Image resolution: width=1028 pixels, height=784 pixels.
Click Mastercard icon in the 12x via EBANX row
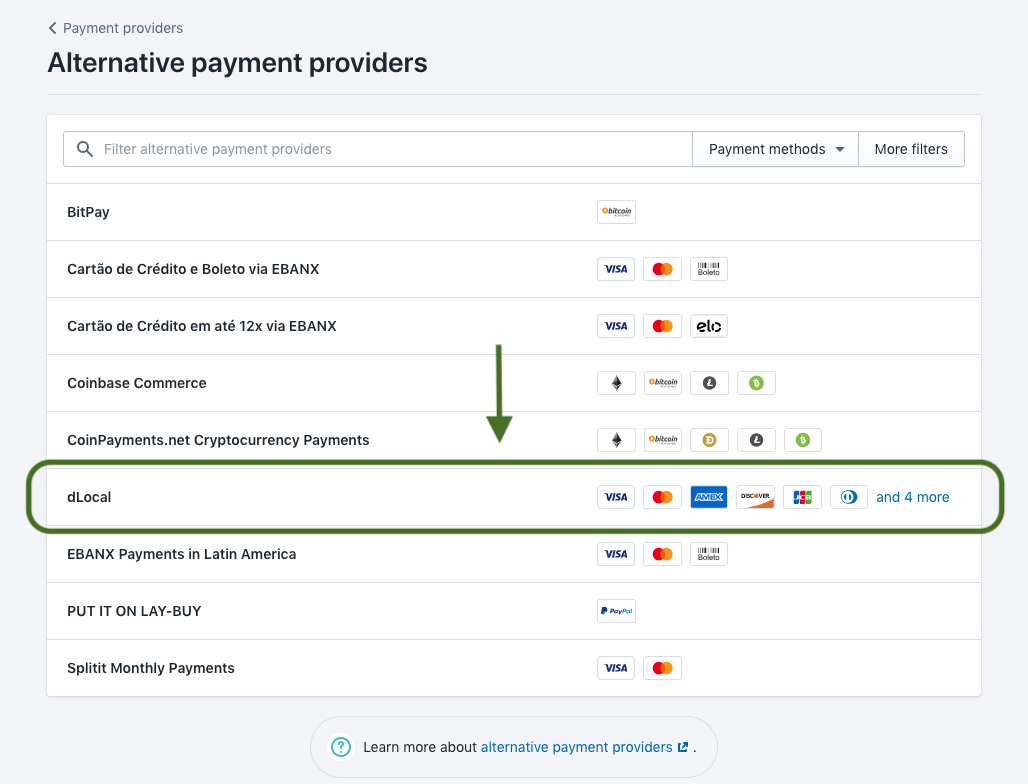(x=663, y=326)
